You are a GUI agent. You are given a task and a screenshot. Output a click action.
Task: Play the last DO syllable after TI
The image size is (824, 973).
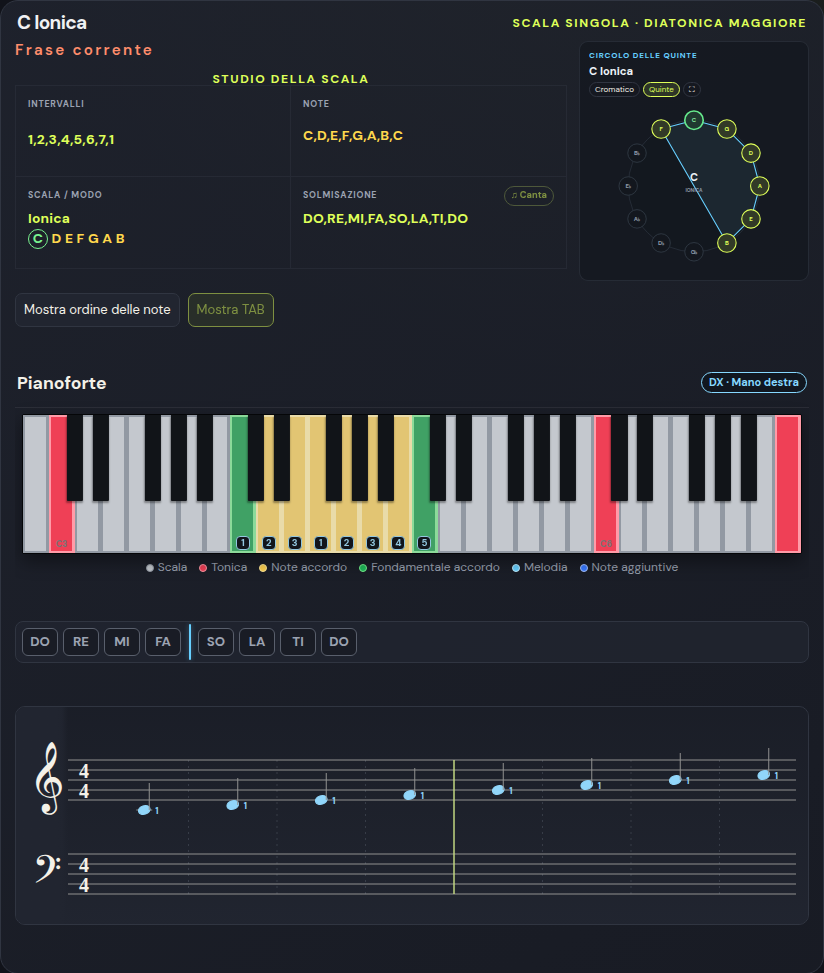point(339,642)
